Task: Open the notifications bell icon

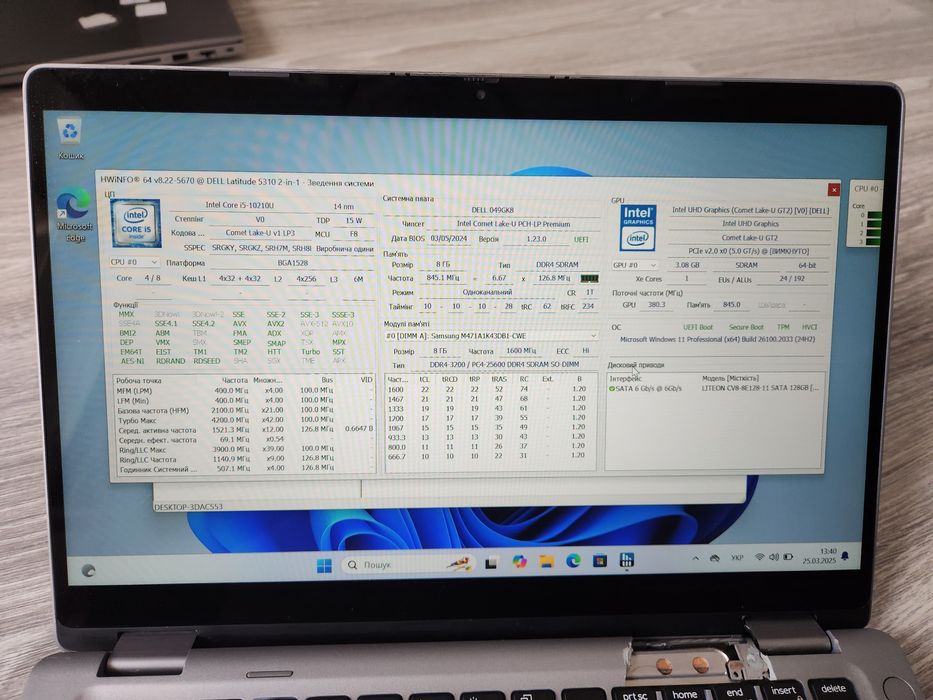Action: (845, 556)
